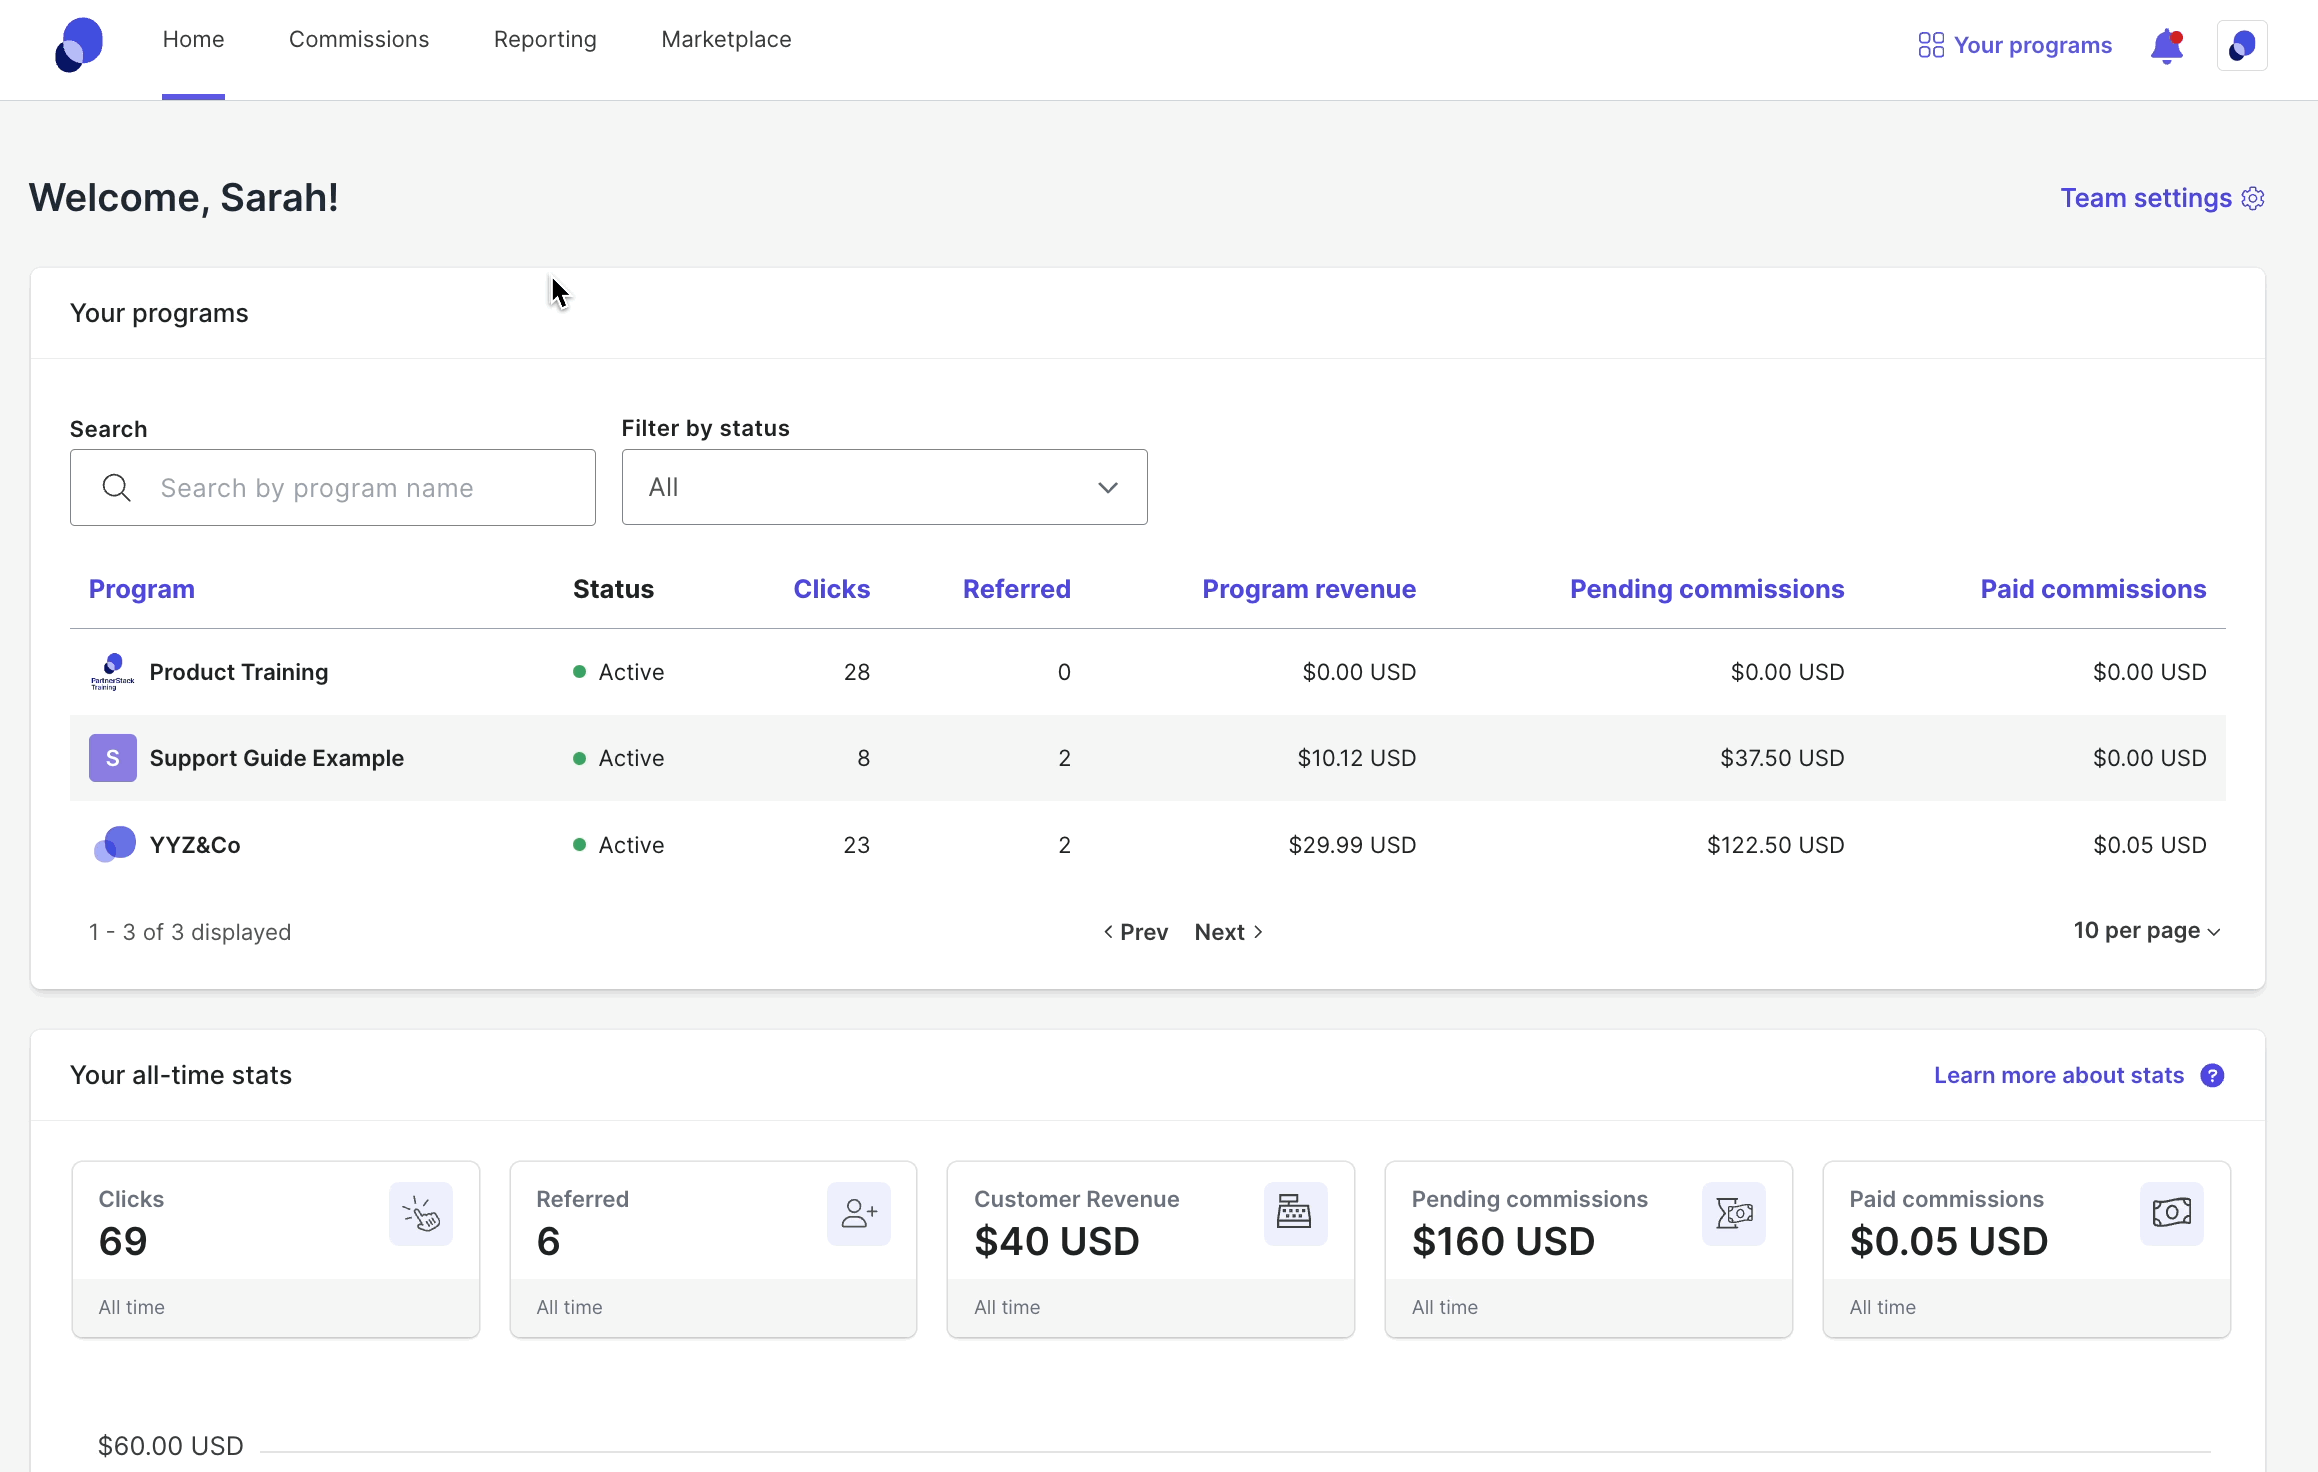Click the Product Training program logo
The height and width of the screenshot is (1472, 2318).
(x=113, y=672)
